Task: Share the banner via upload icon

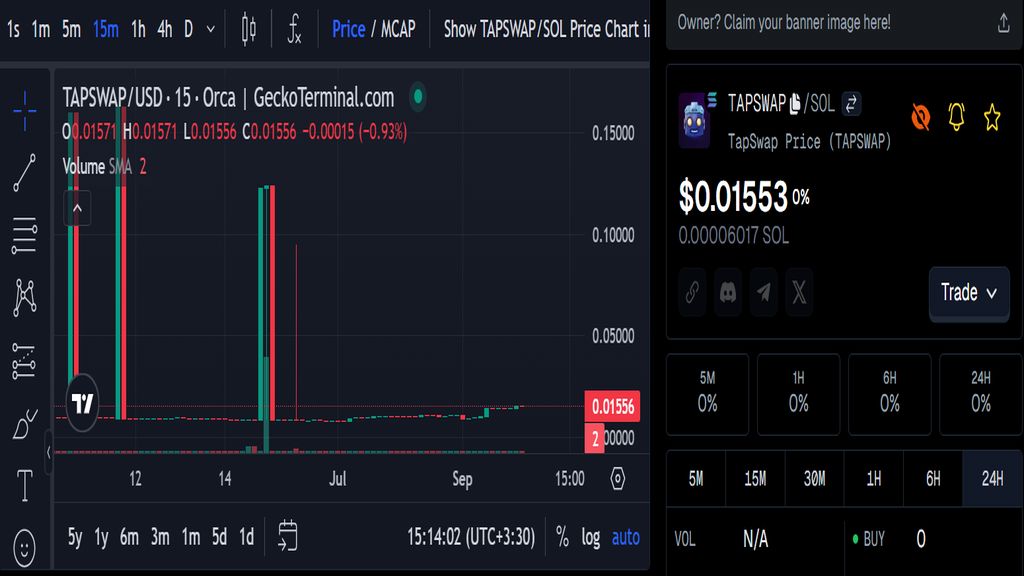Action: tap(1004, 24)
